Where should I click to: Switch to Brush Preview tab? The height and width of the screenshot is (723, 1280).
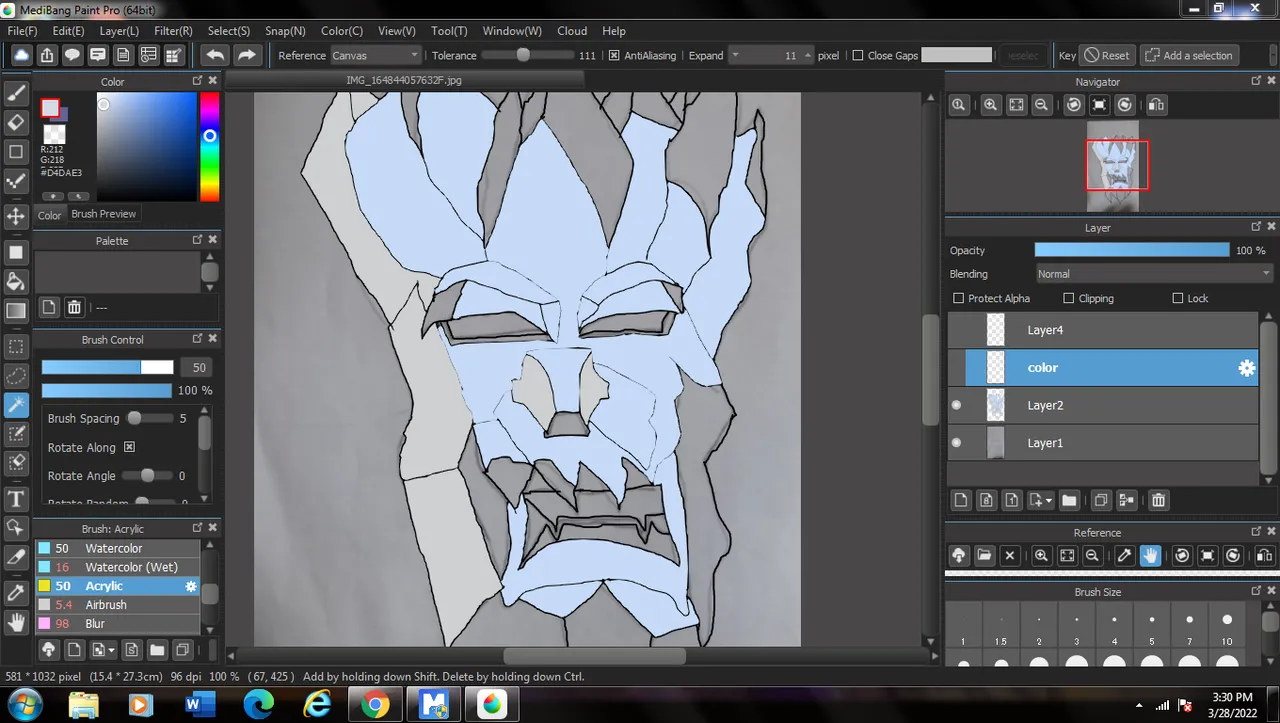point(103,214)
